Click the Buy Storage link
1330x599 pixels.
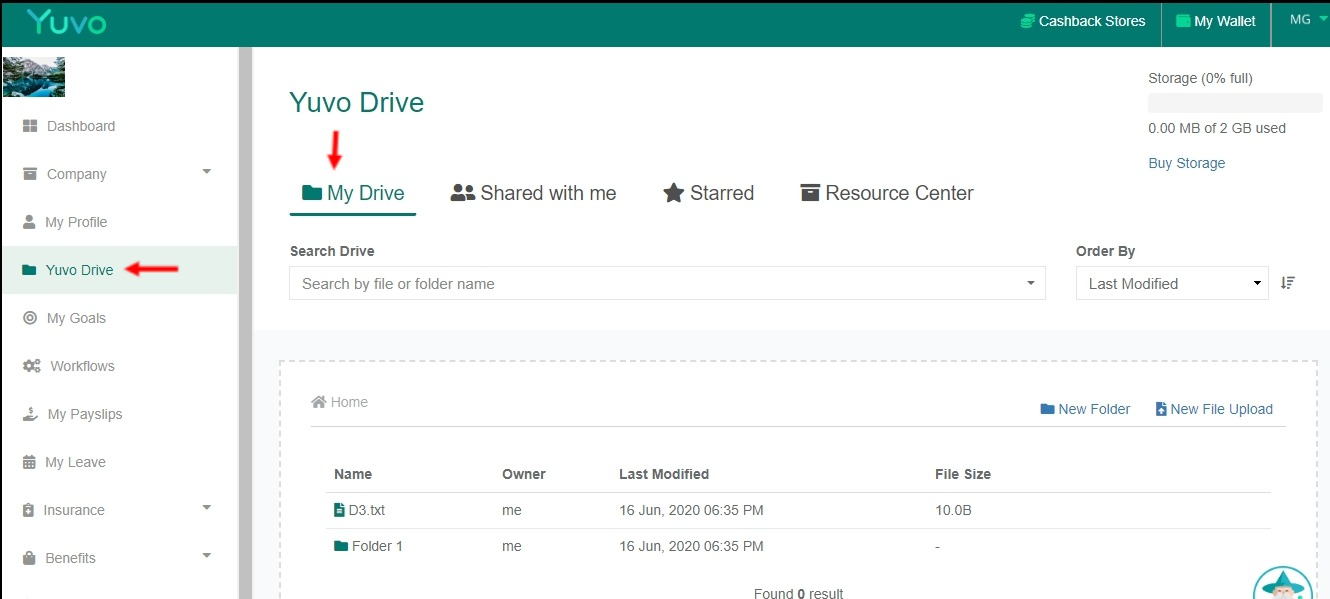pyautogui.click(x=1187, y=163)
